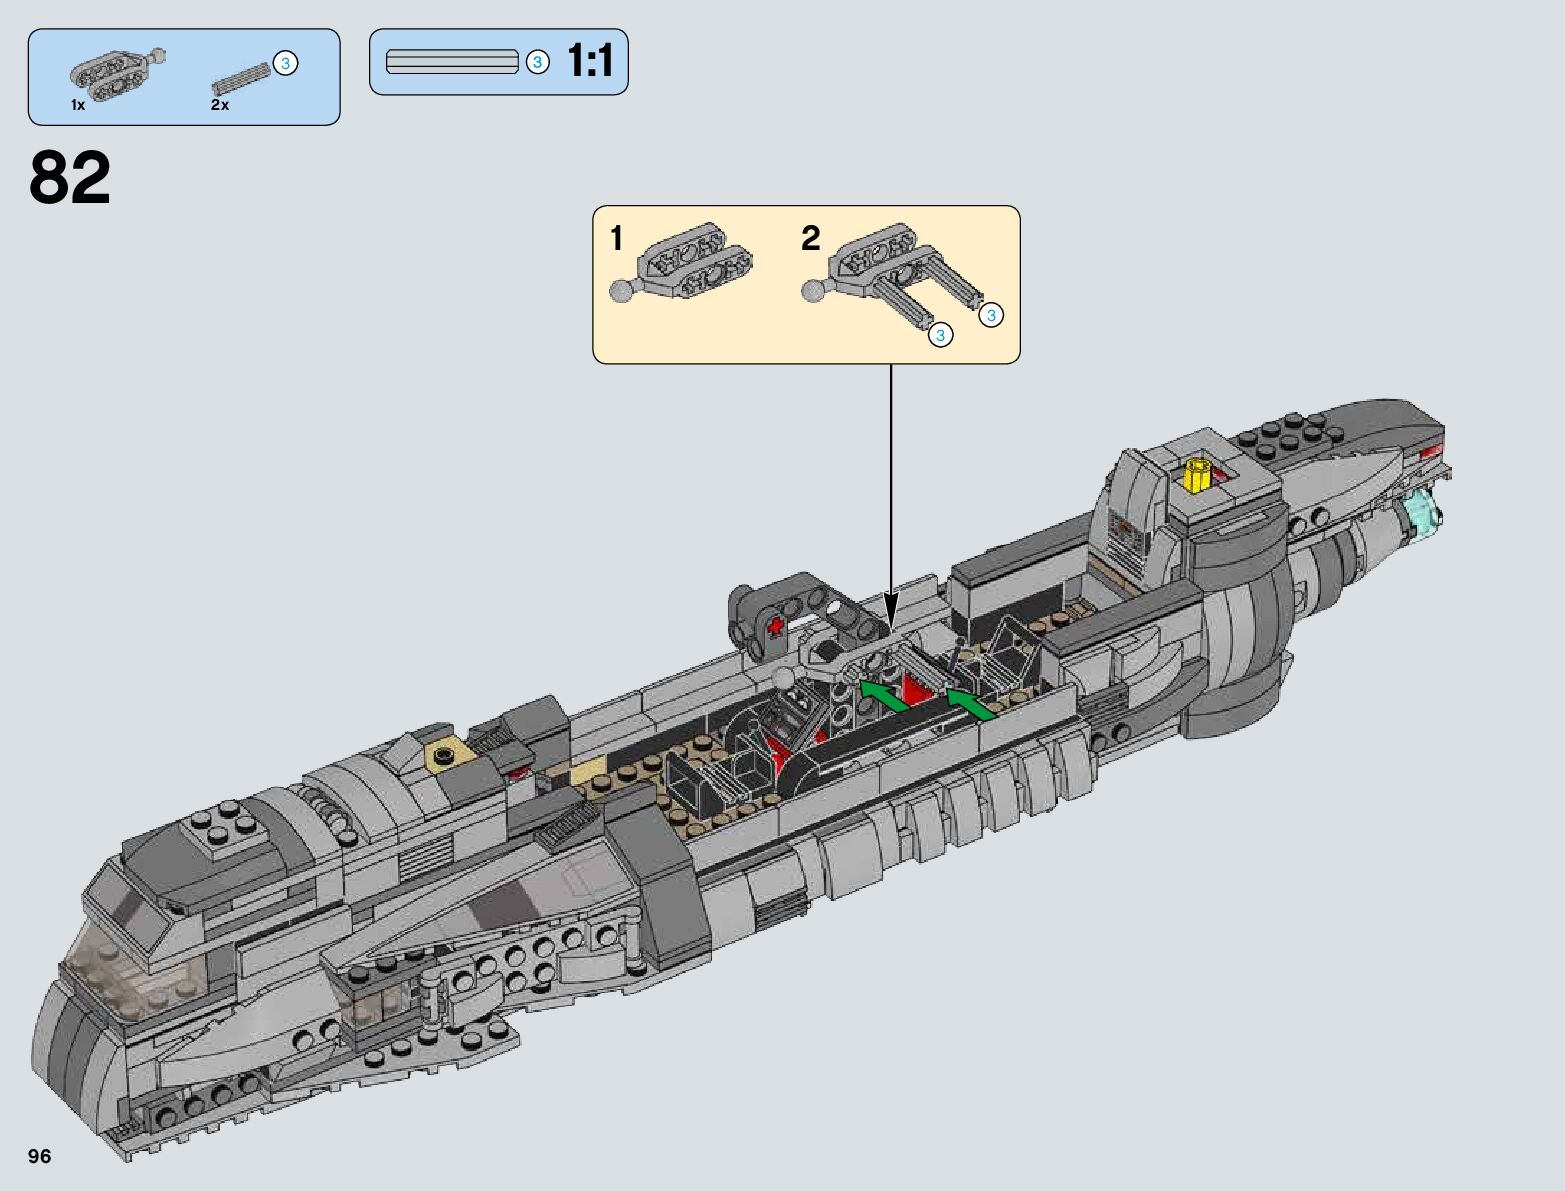Click the right green arrow on the model
This screenshot has height=1191, width=1565.
970,703
